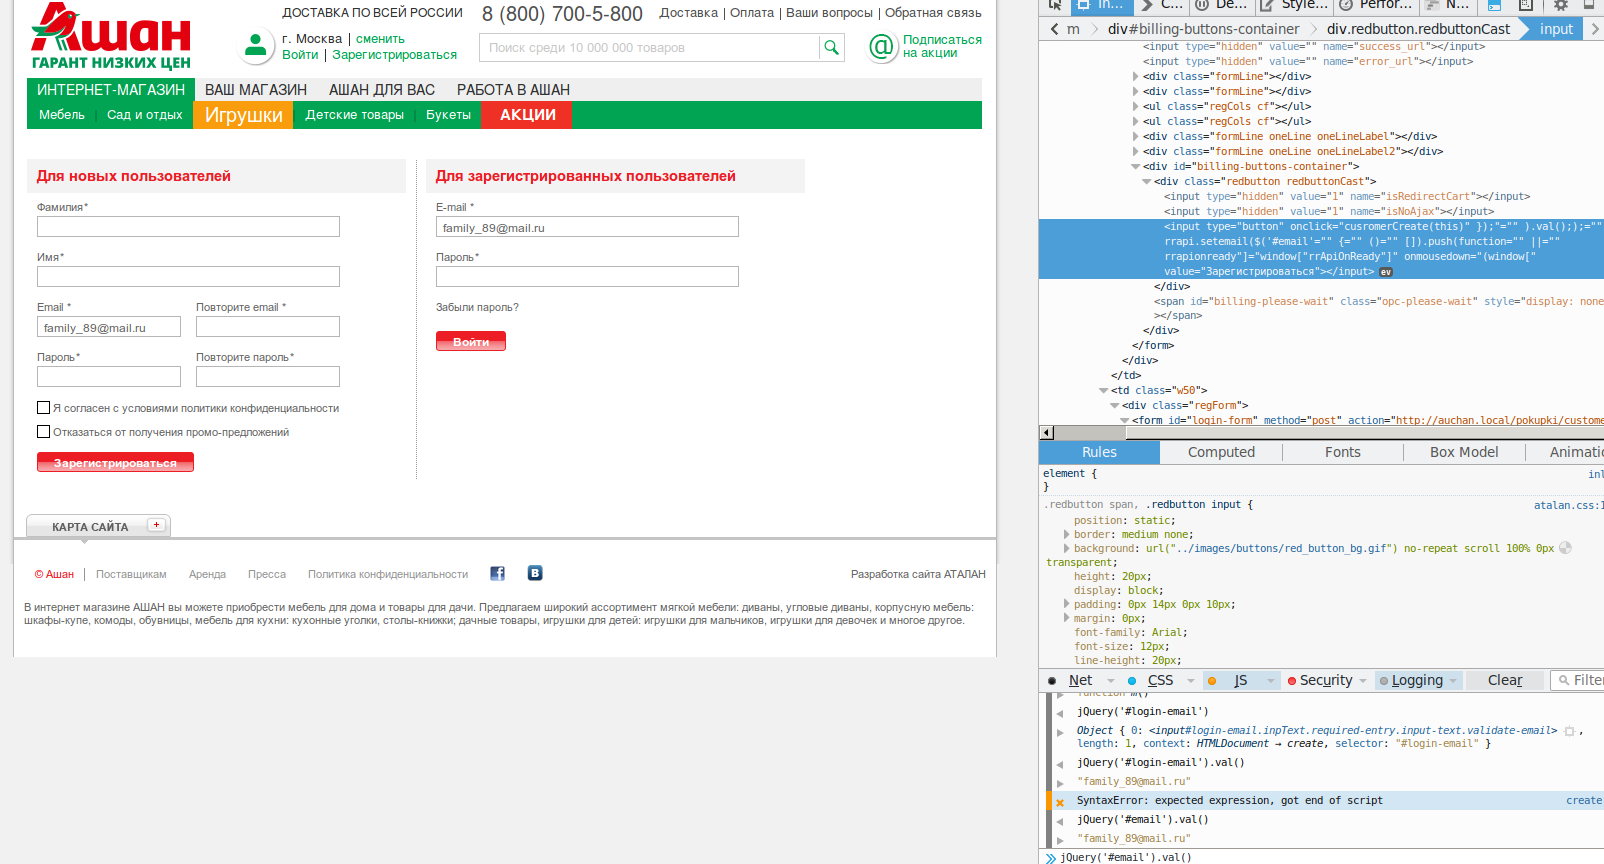
Task: Click the Auchan logo
Action: (x=111, y=37)
